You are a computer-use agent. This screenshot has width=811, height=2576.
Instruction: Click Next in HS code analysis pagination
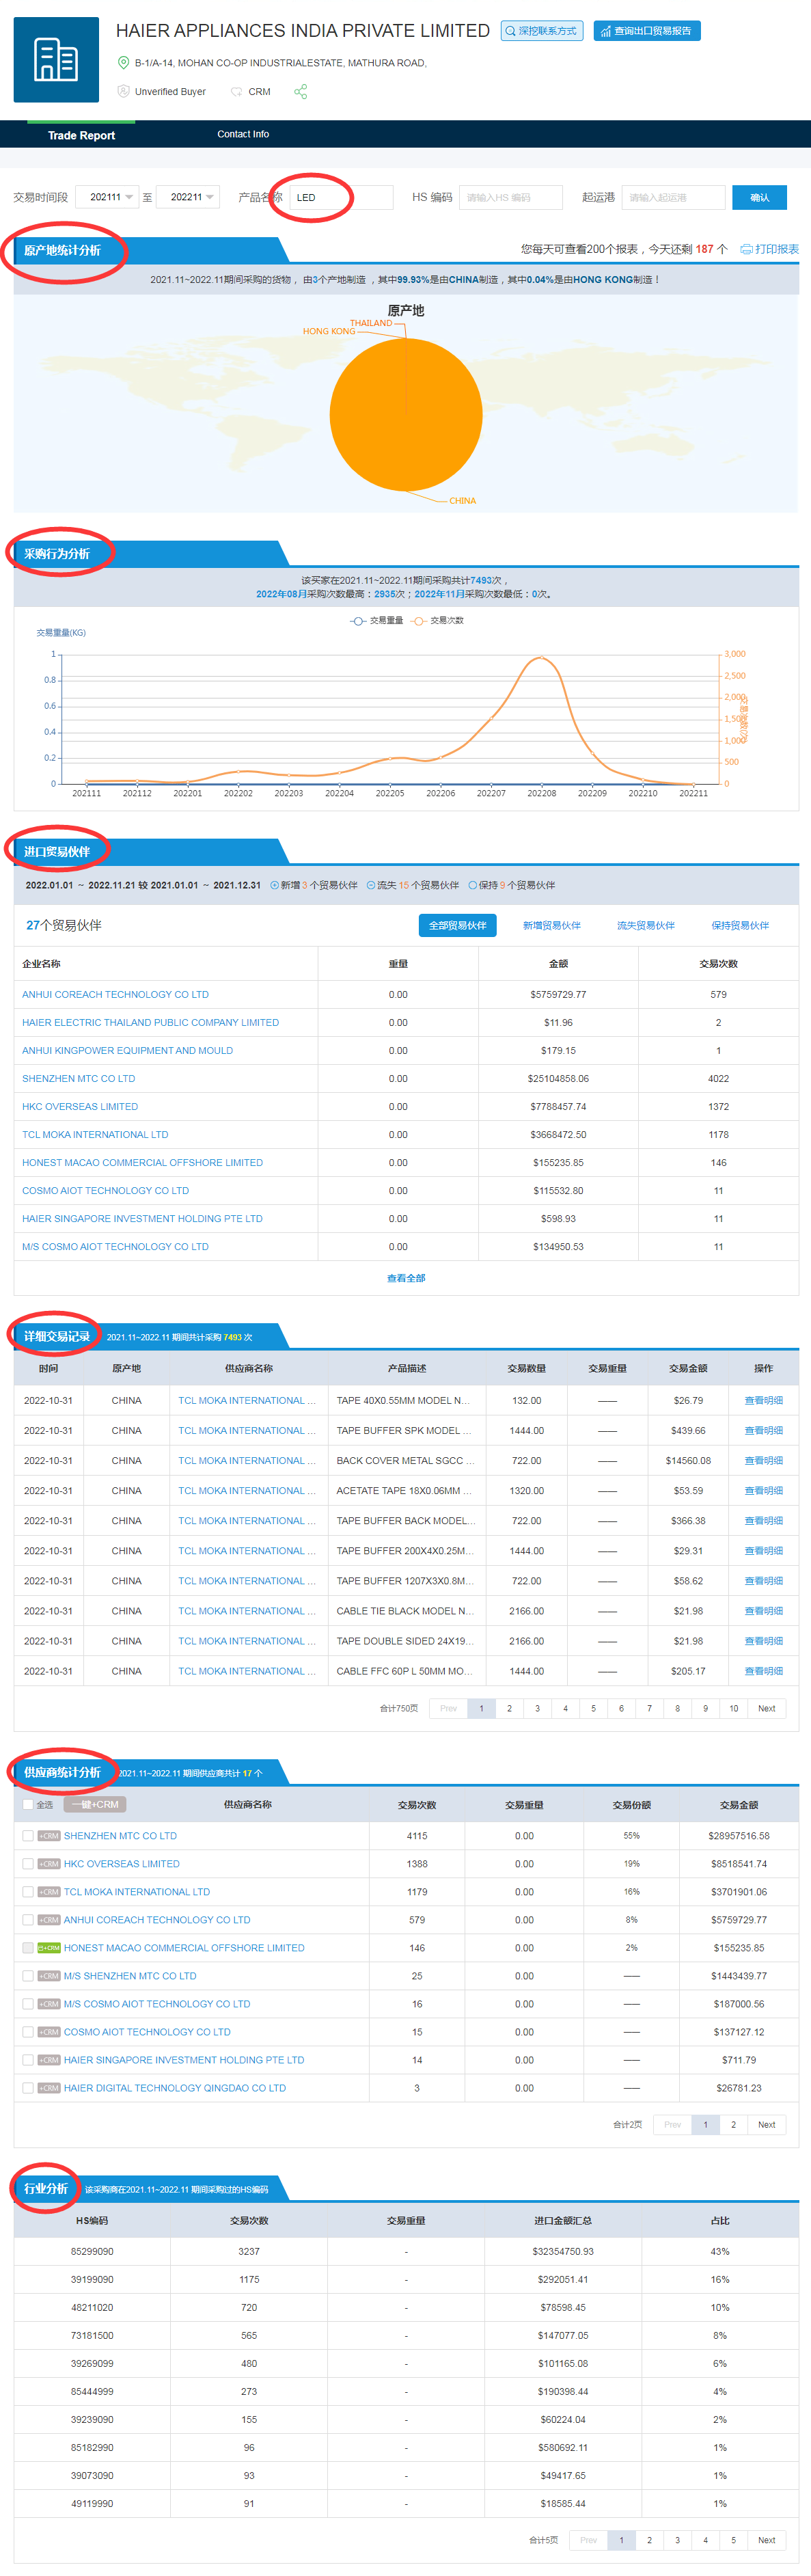pos(766,2540)
